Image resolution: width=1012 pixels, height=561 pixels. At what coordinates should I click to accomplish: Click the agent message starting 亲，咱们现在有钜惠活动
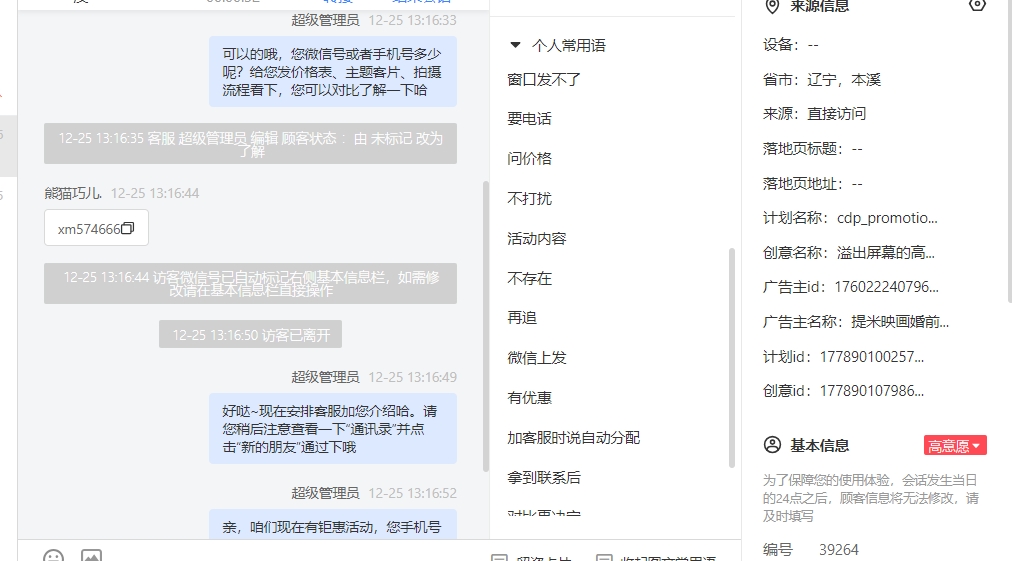point(332,524)
